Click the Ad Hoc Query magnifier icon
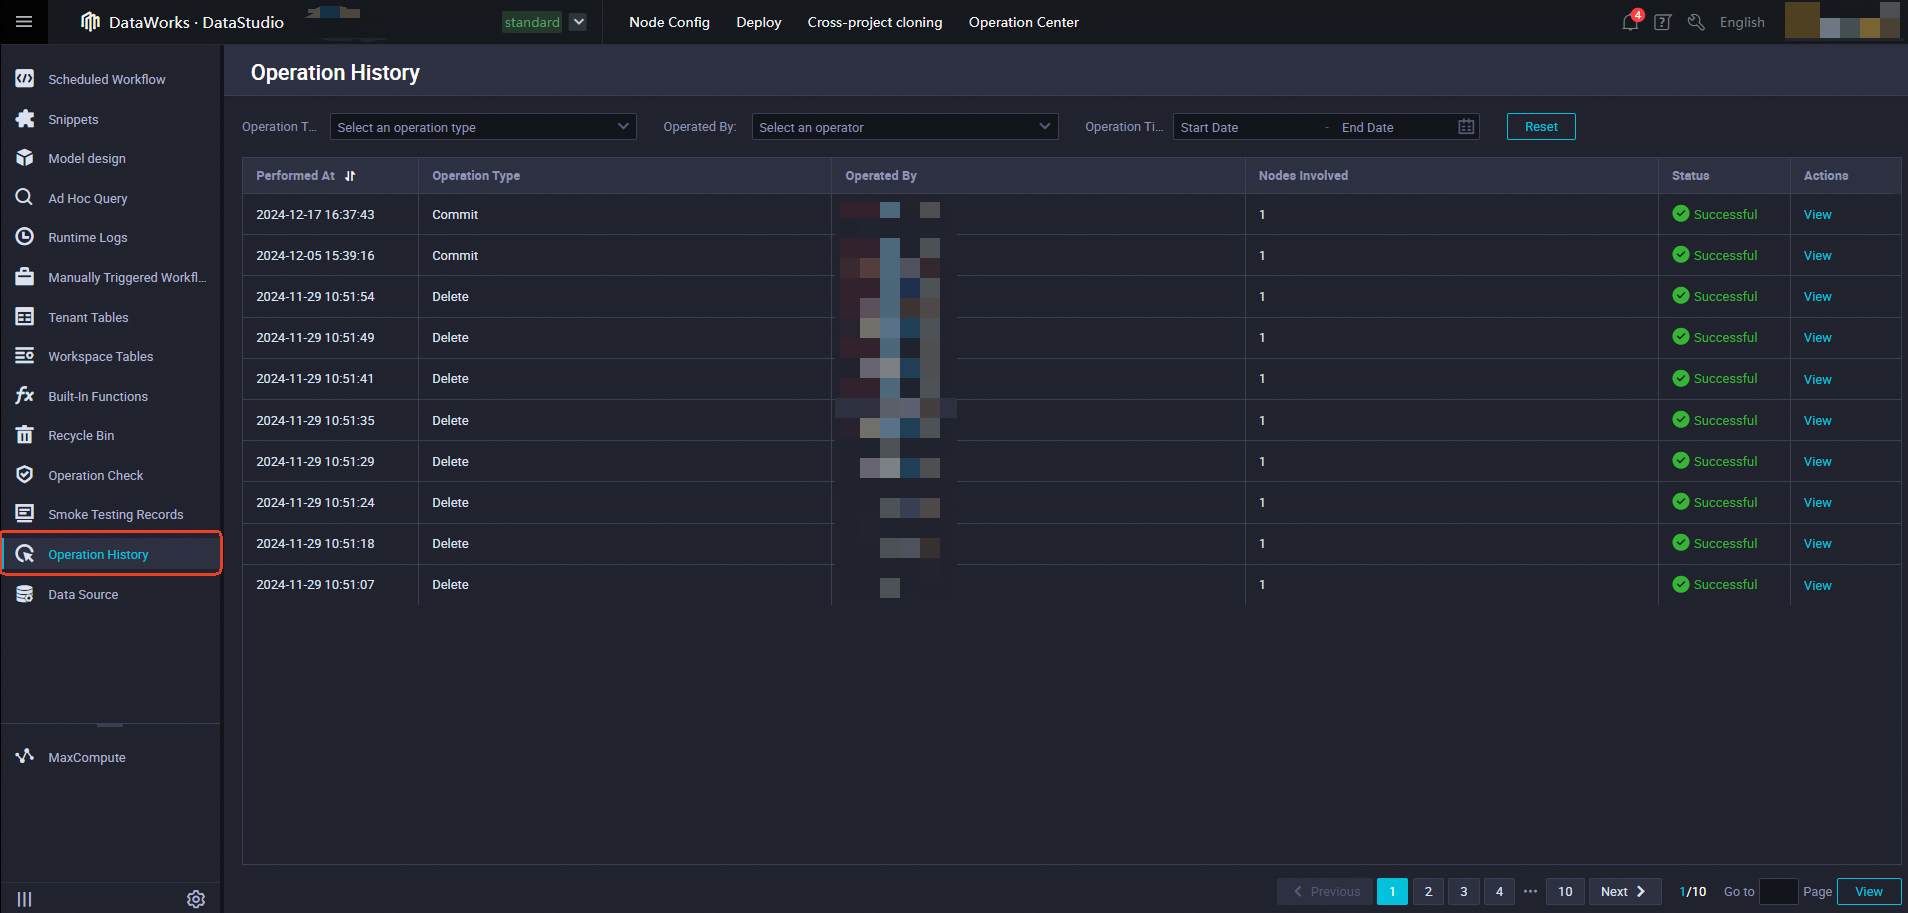1908x913 pixels. coord(25,198)
